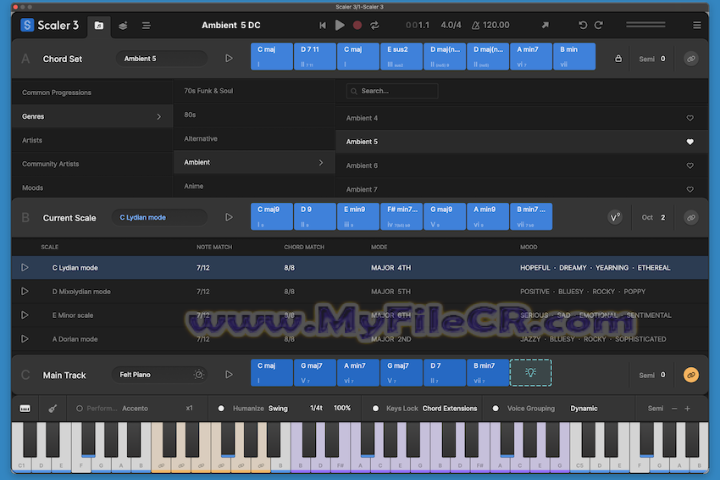Open the list view icon beside layers
This screenshot has width=720, height=480.
pyautogui.click(x=146, y=26)
